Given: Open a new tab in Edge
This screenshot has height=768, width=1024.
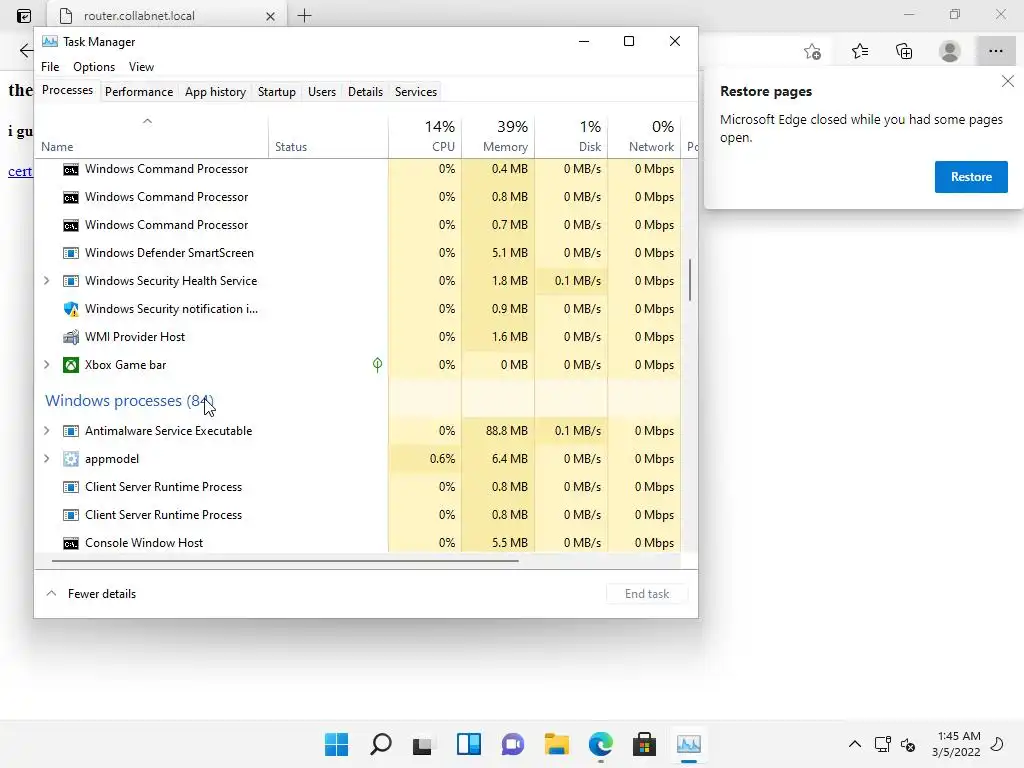Looking at the screenshot, I should click(304, 16).
